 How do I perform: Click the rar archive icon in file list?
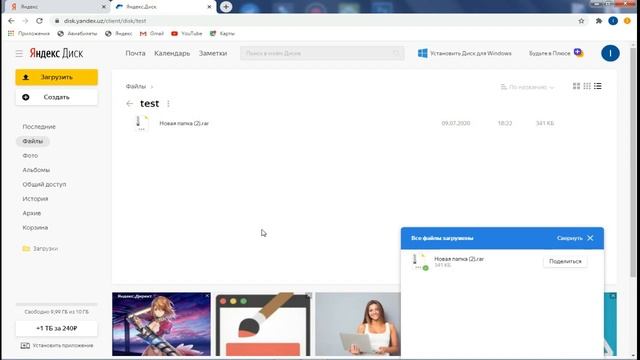coord(142,123)
